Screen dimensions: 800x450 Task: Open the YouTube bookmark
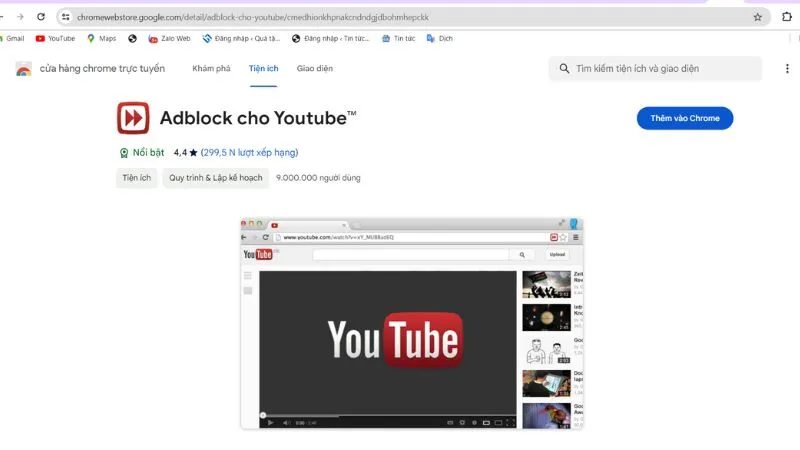point(55,38)
